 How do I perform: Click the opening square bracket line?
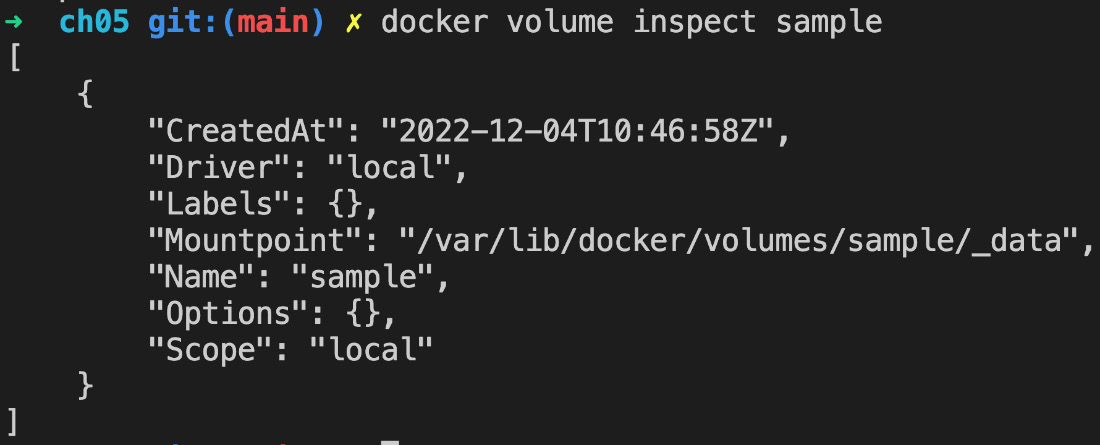click(14, 58)
